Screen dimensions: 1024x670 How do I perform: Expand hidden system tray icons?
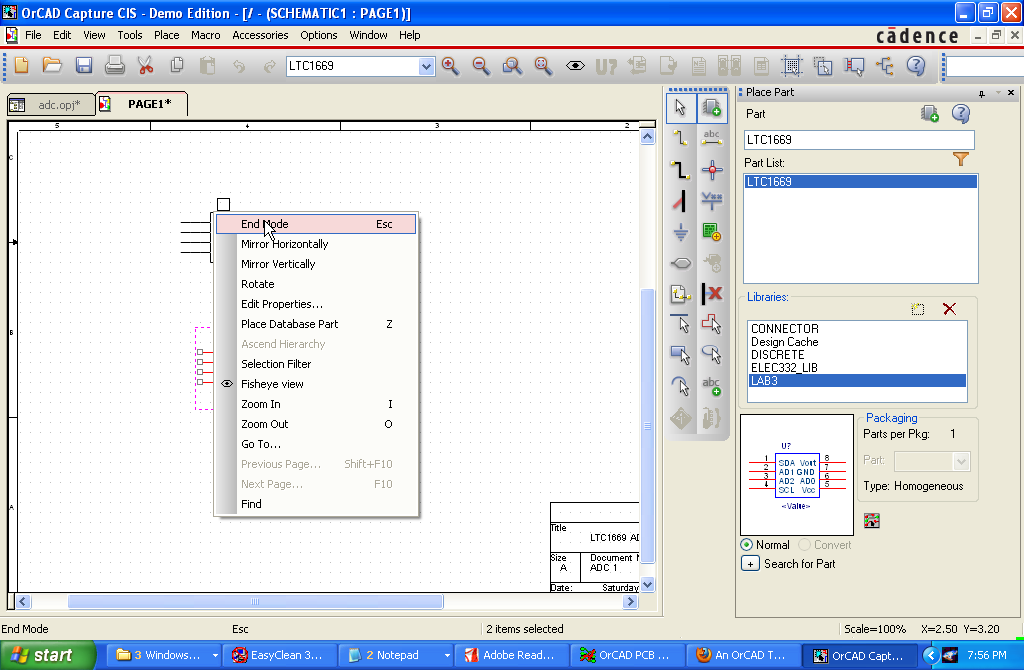pyautogui.click(x=931, y=655)
